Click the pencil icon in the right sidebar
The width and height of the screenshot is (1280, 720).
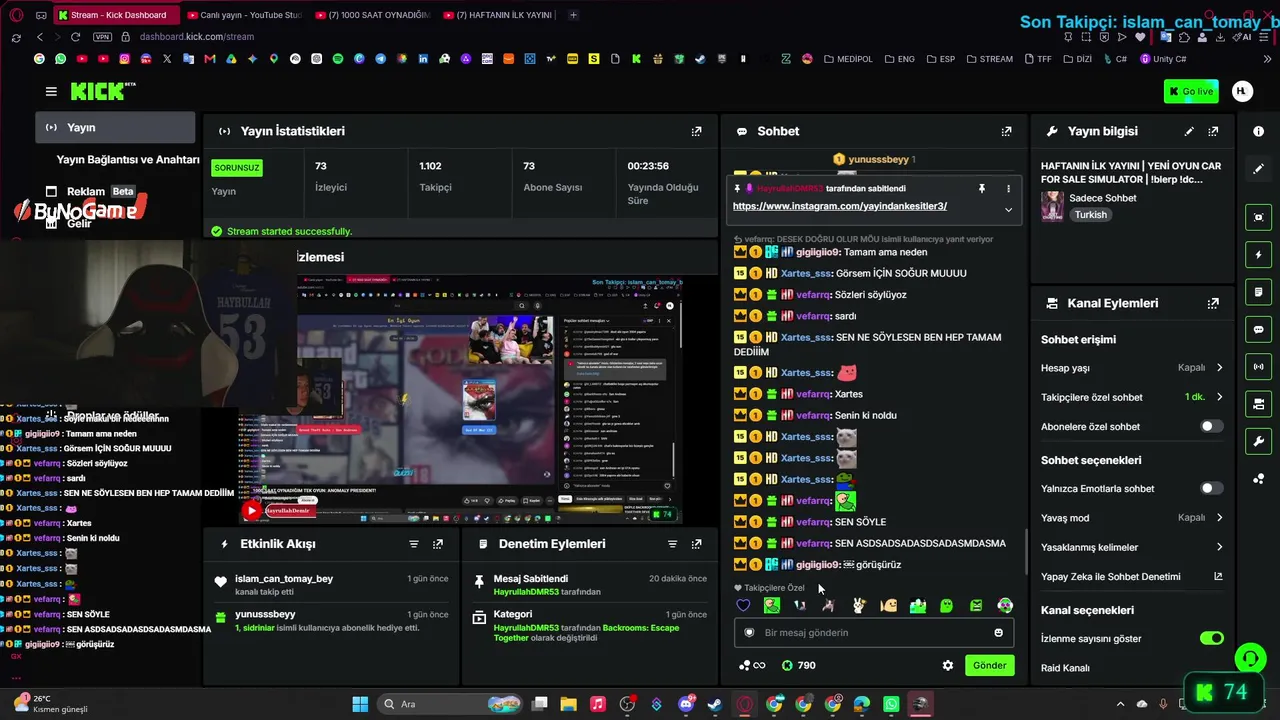[x=1258, y=169]
